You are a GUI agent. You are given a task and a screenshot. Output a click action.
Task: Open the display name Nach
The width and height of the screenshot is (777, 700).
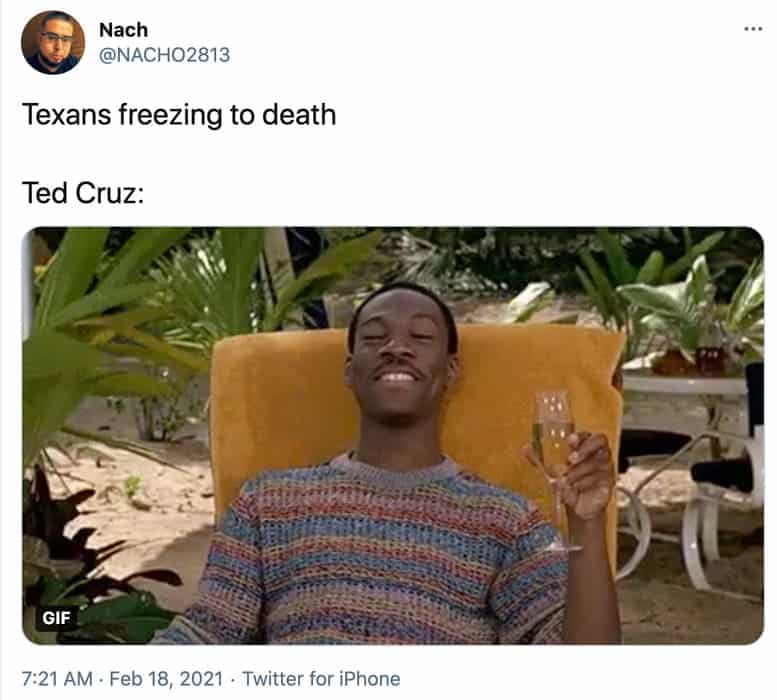(x=123, y=30)
